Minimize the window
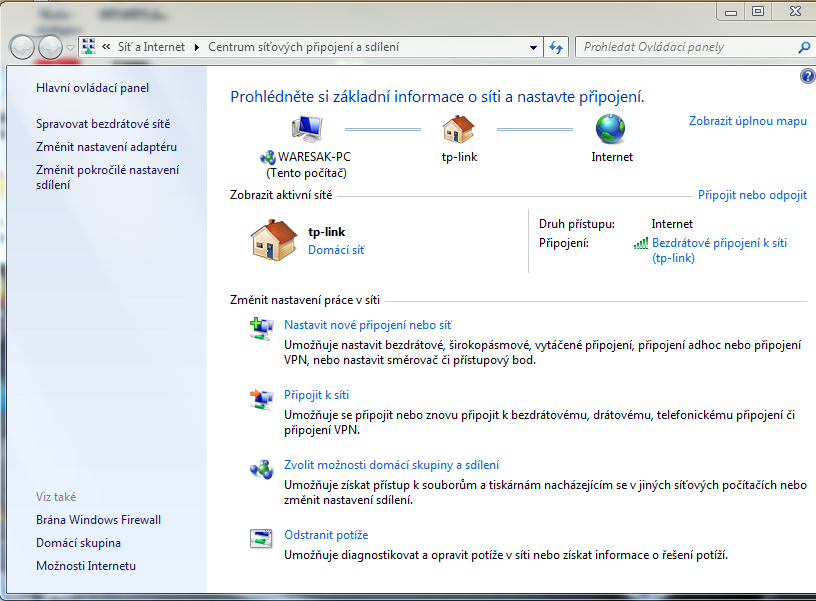 click(731, 11)
